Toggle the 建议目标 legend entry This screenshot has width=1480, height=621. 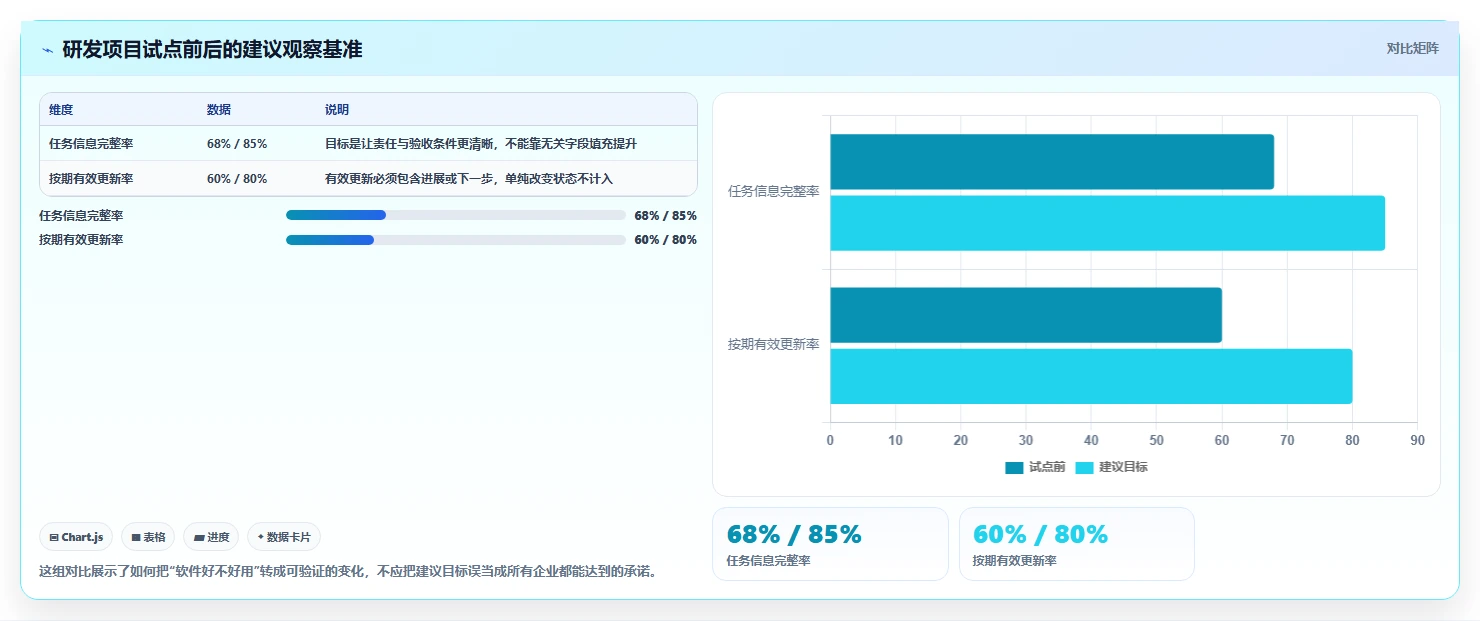(x=1111, y=467)
